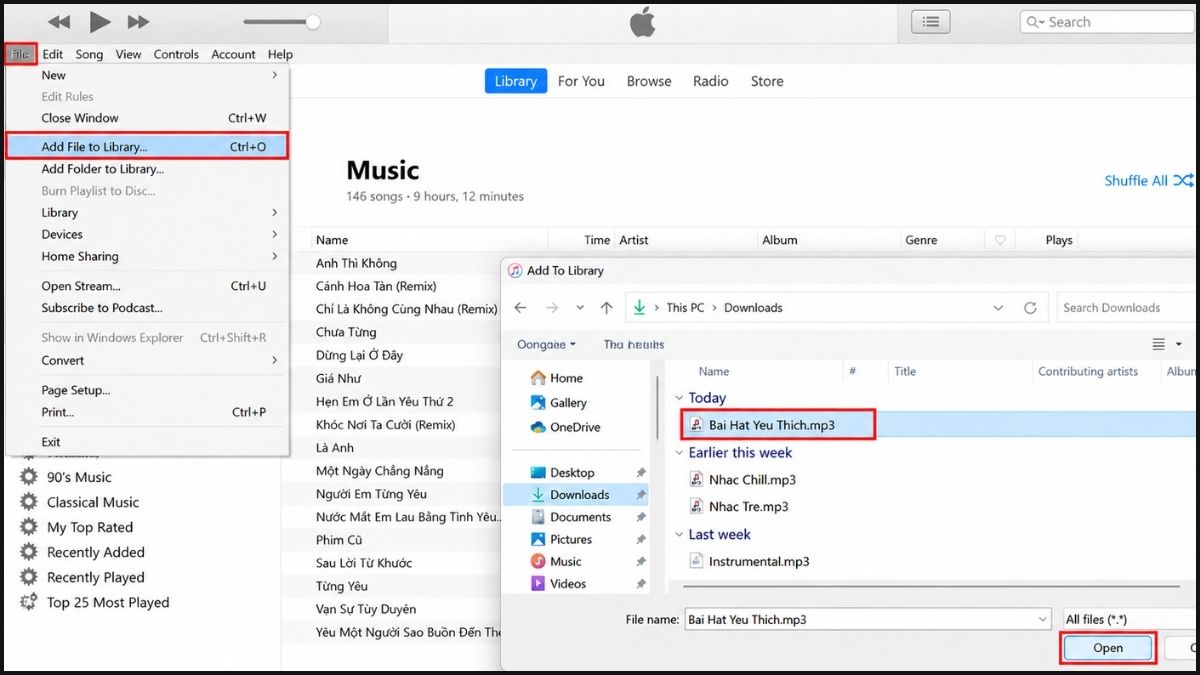Viewport: 1200px width, 675px height.
Task: Expand the Home Sharing submenu
Action: 147,256
